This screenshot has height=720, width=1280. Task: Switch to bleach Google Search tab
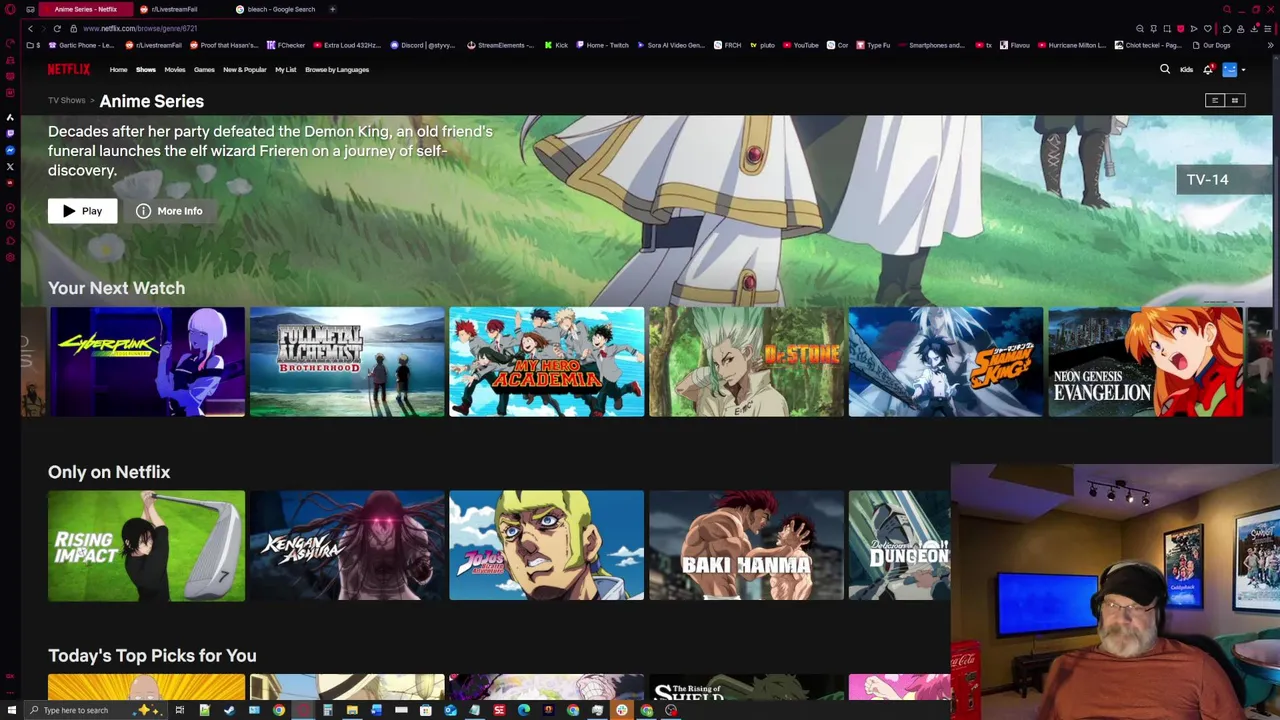coord(281,9)
